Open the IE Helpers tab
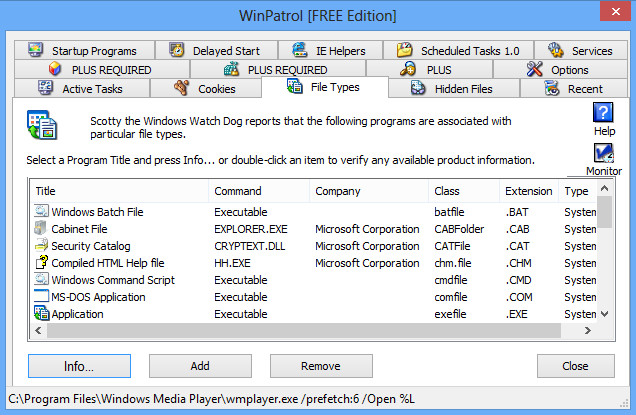 330,50
